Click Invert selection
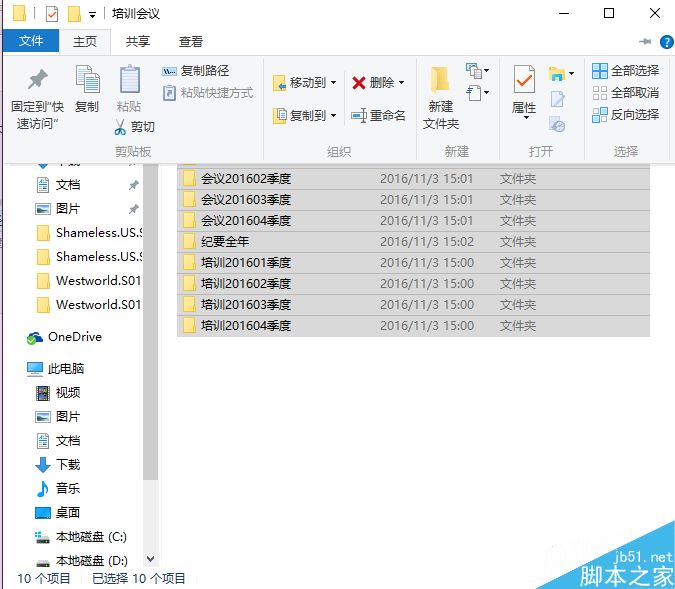 pyautogui.click(x=625, y=115)
